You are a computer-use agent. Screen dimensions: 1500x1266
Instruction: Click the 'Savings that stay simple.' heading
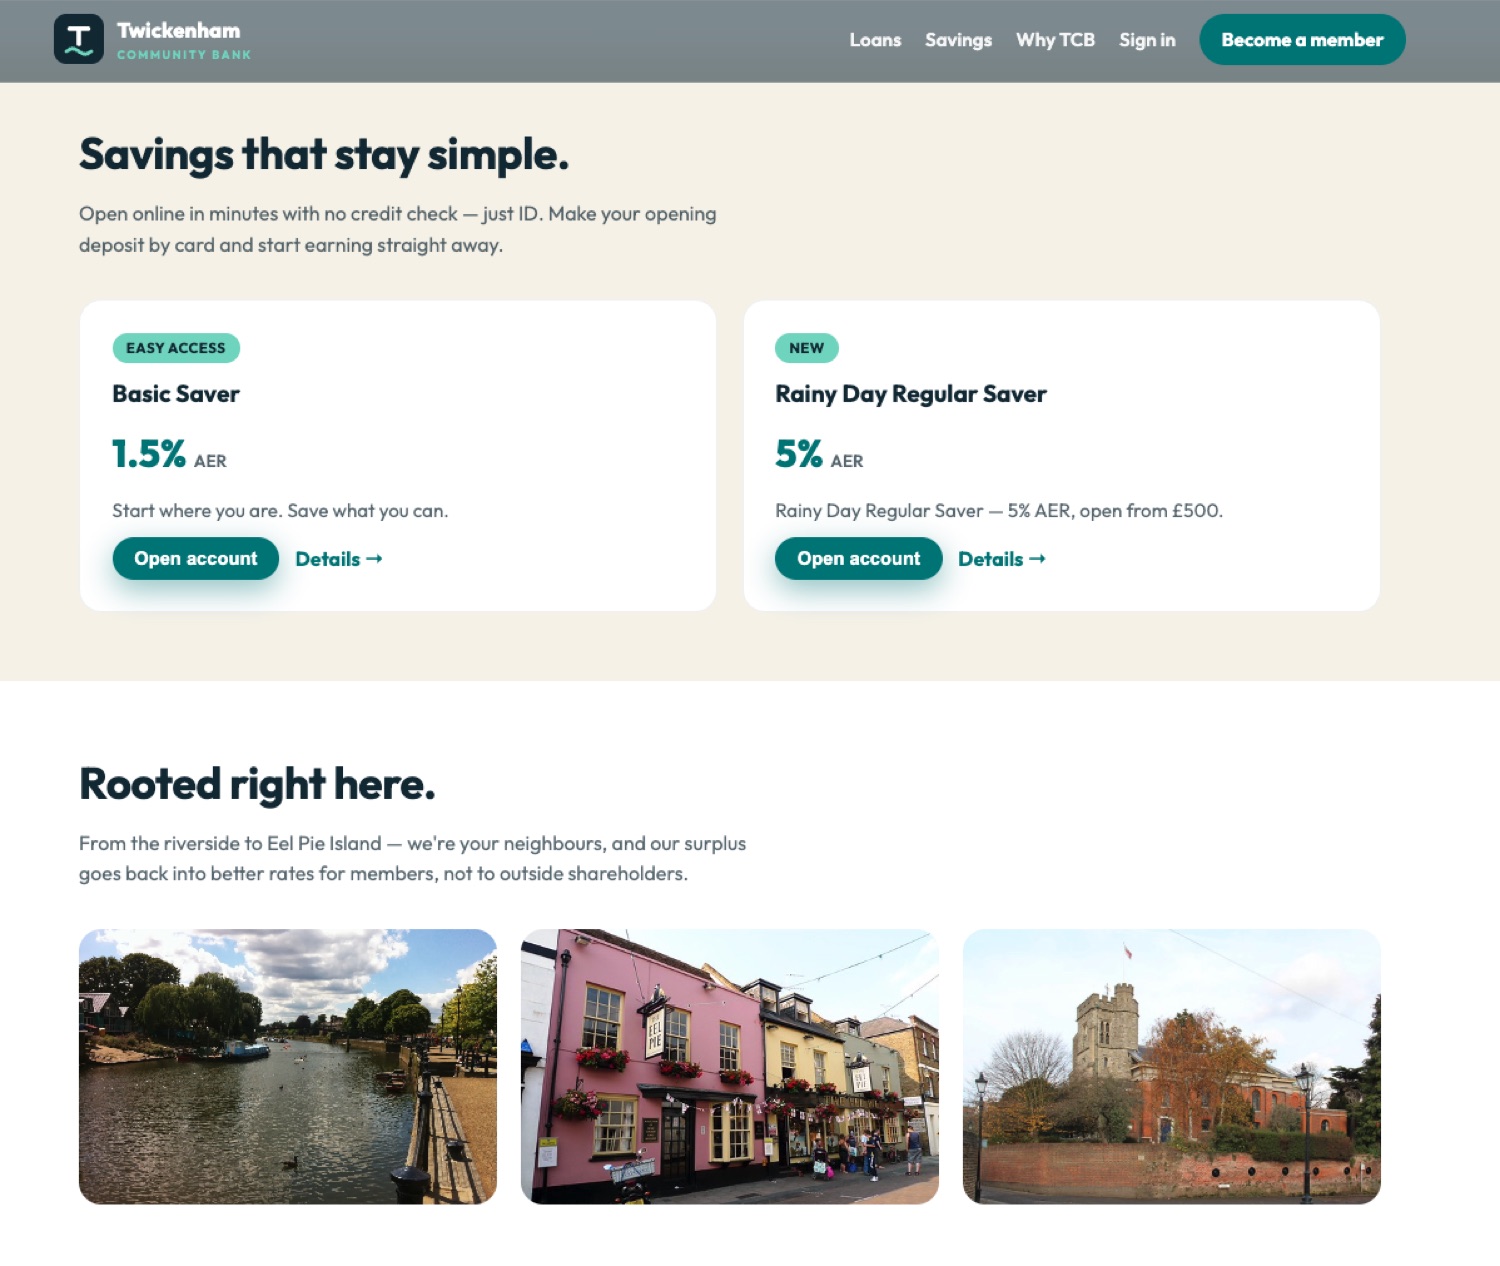click(x=324, y=155)
